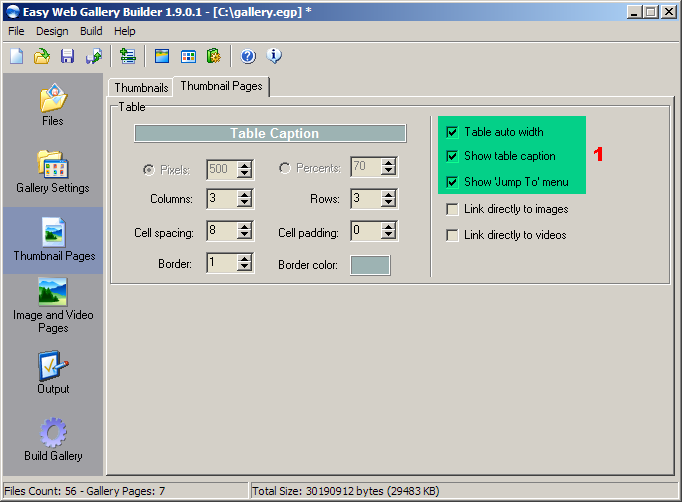682x502 pixels.
Task: Open the File menu
Action: 17,31
